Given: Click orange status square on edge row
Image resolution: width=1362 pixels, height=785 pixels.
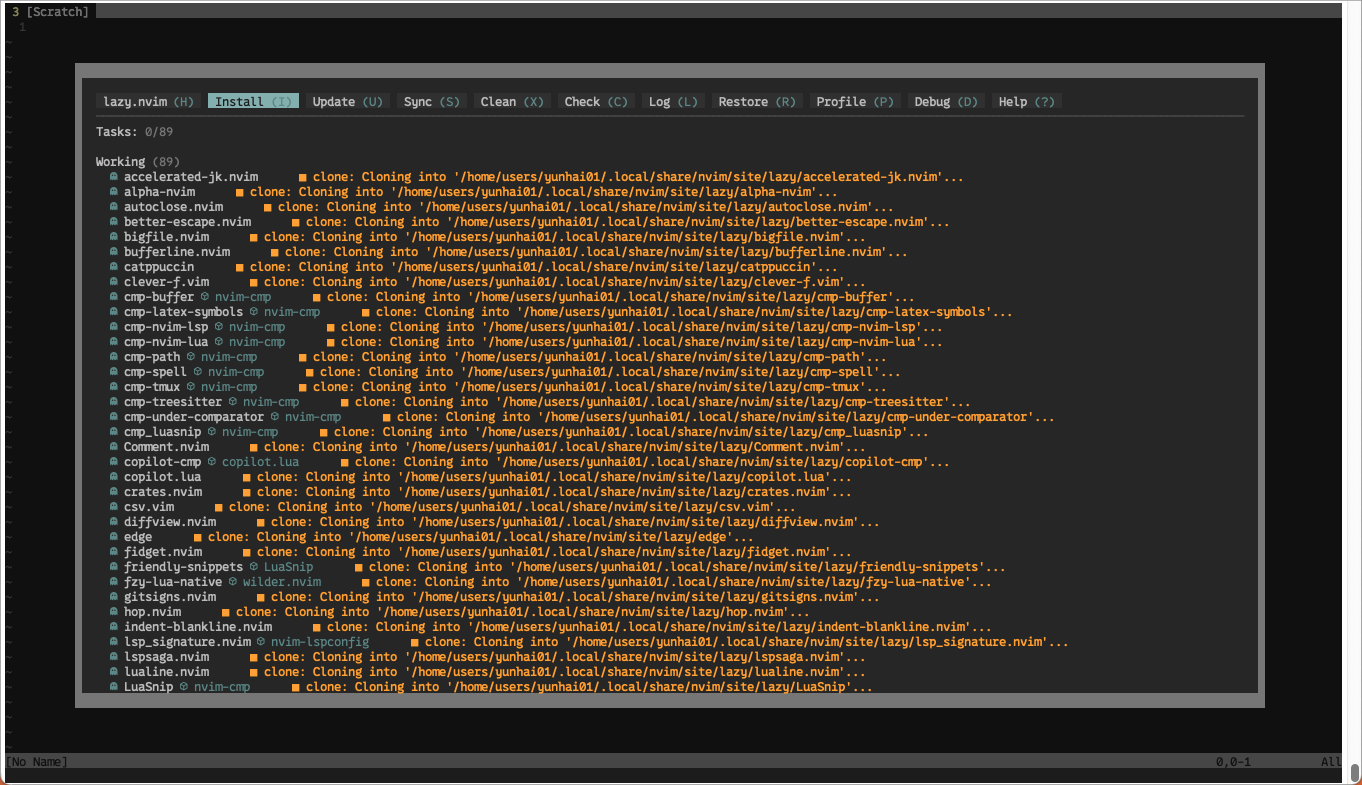Looking at the screenshot, I should (198, 537).
